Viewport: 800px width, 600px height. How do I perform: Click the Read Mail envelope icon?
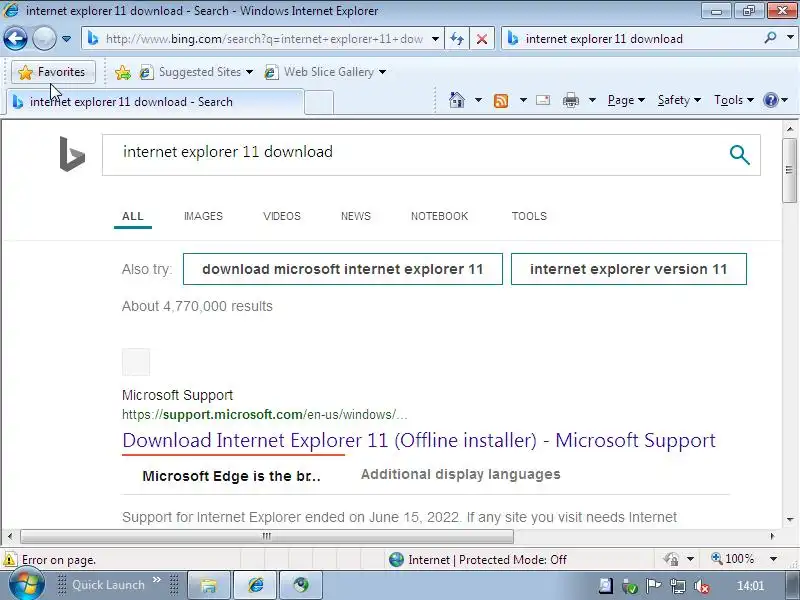543,100
